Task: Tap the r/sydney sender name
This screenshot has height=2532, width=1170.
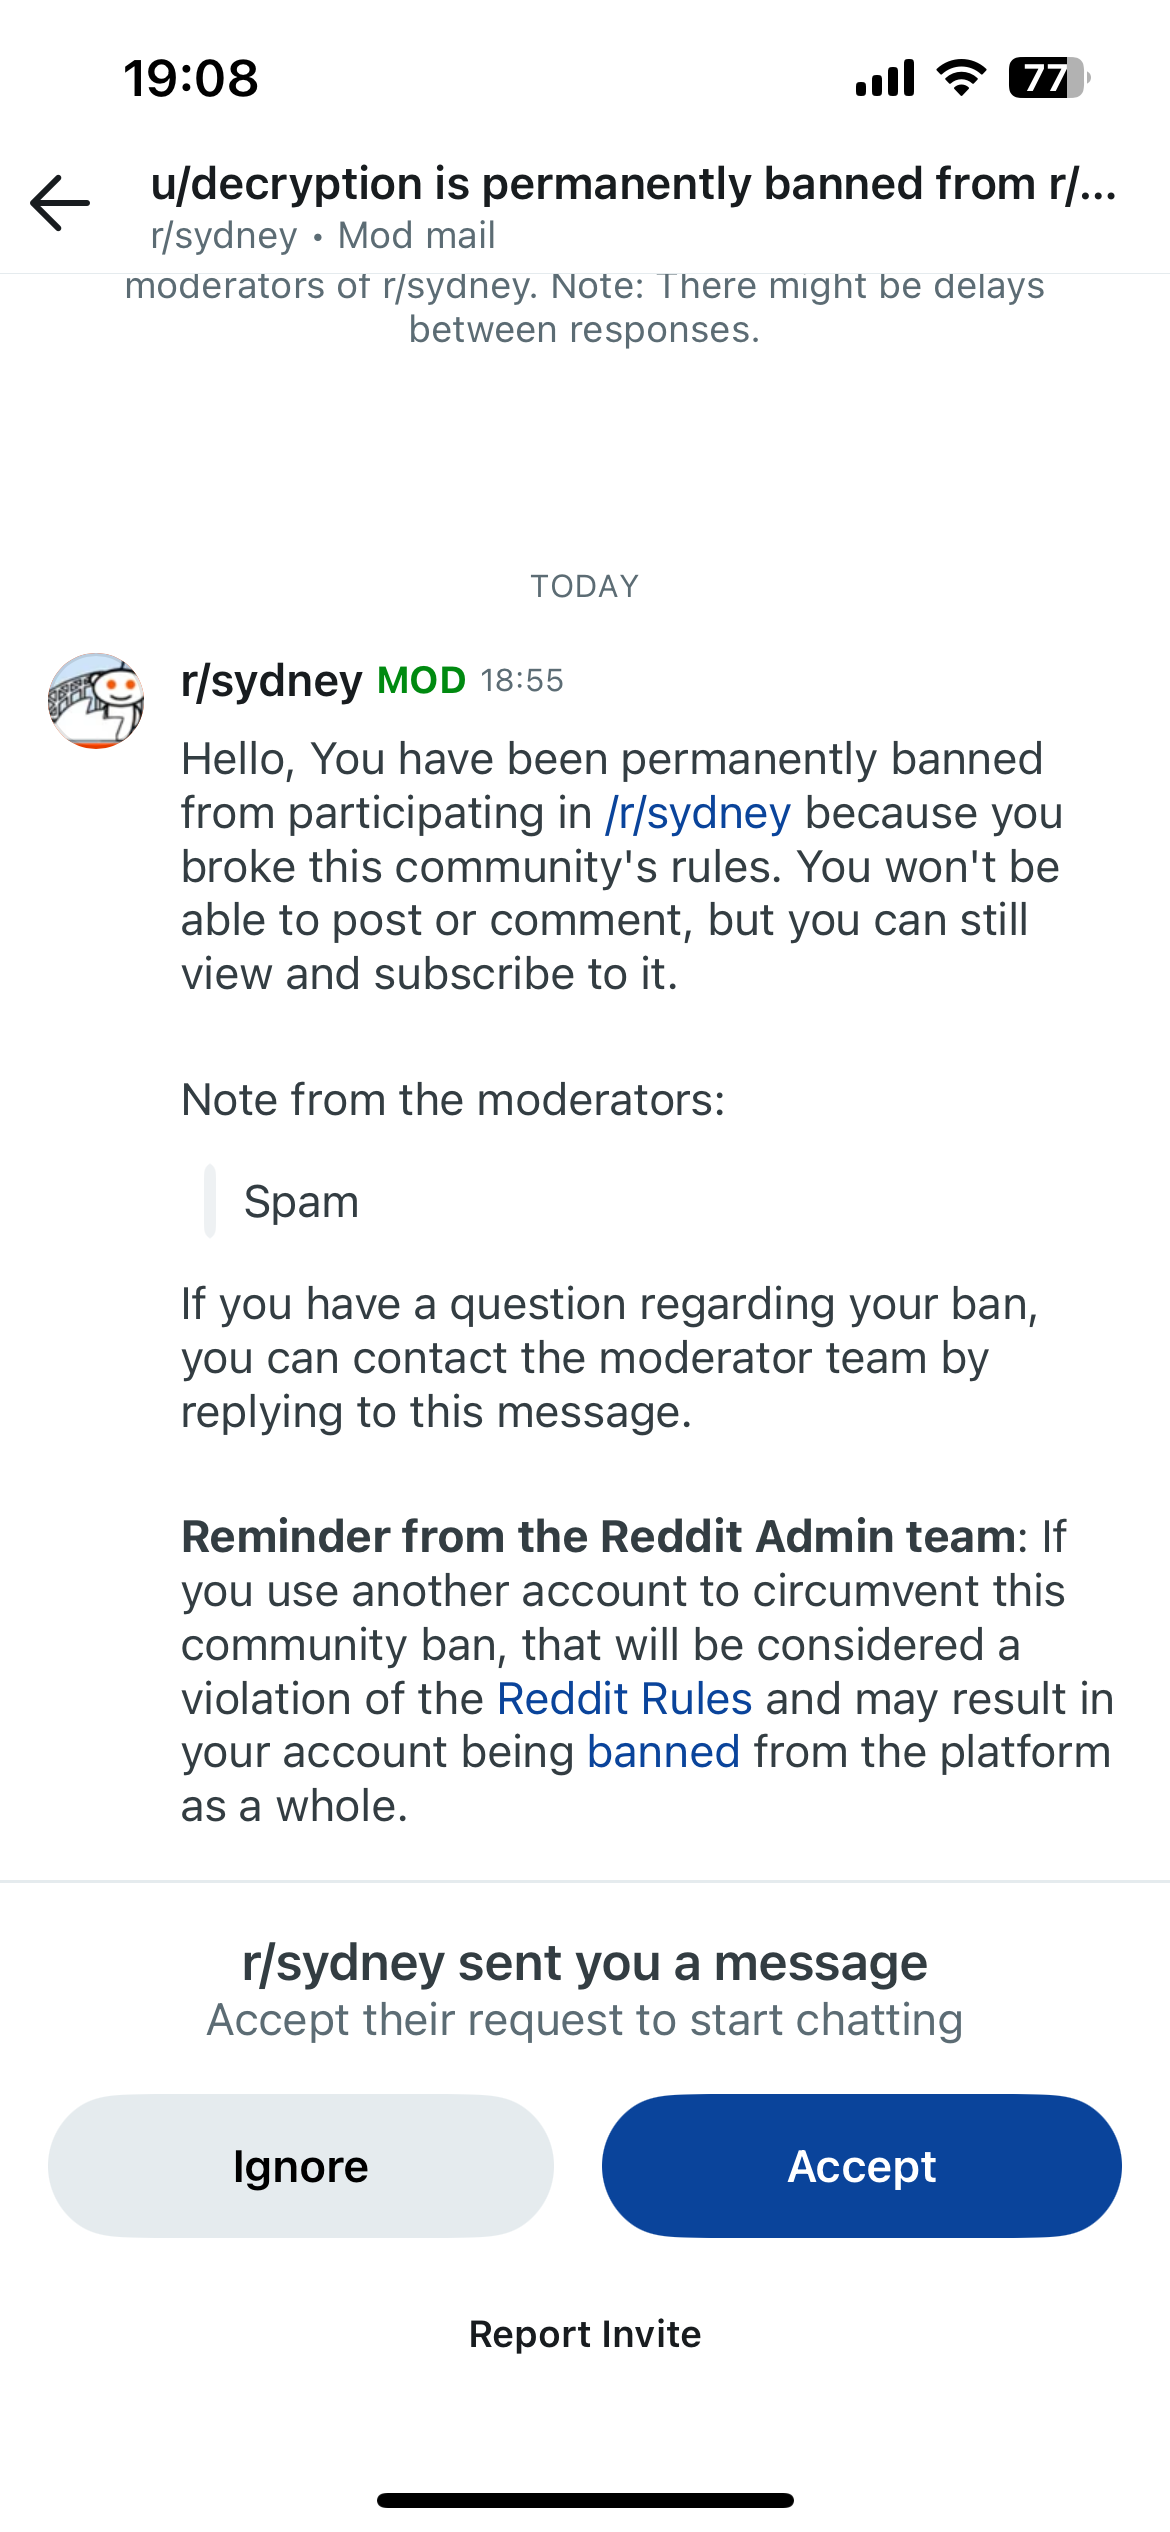Action: pyautogui.click(x=271, y=681)
